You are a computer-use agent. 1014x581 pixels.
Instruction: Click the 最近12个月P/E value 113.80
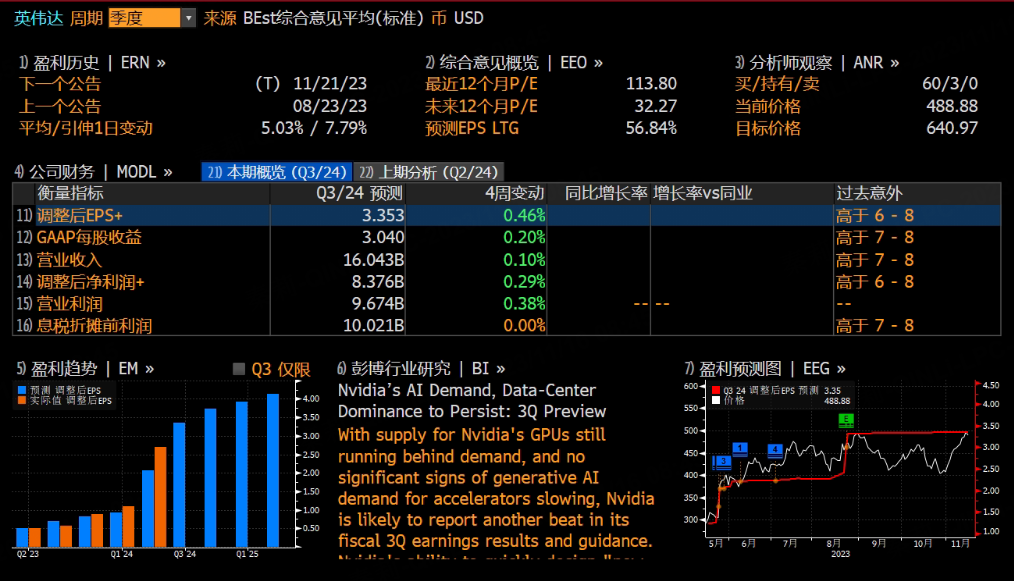coord(651,84)
